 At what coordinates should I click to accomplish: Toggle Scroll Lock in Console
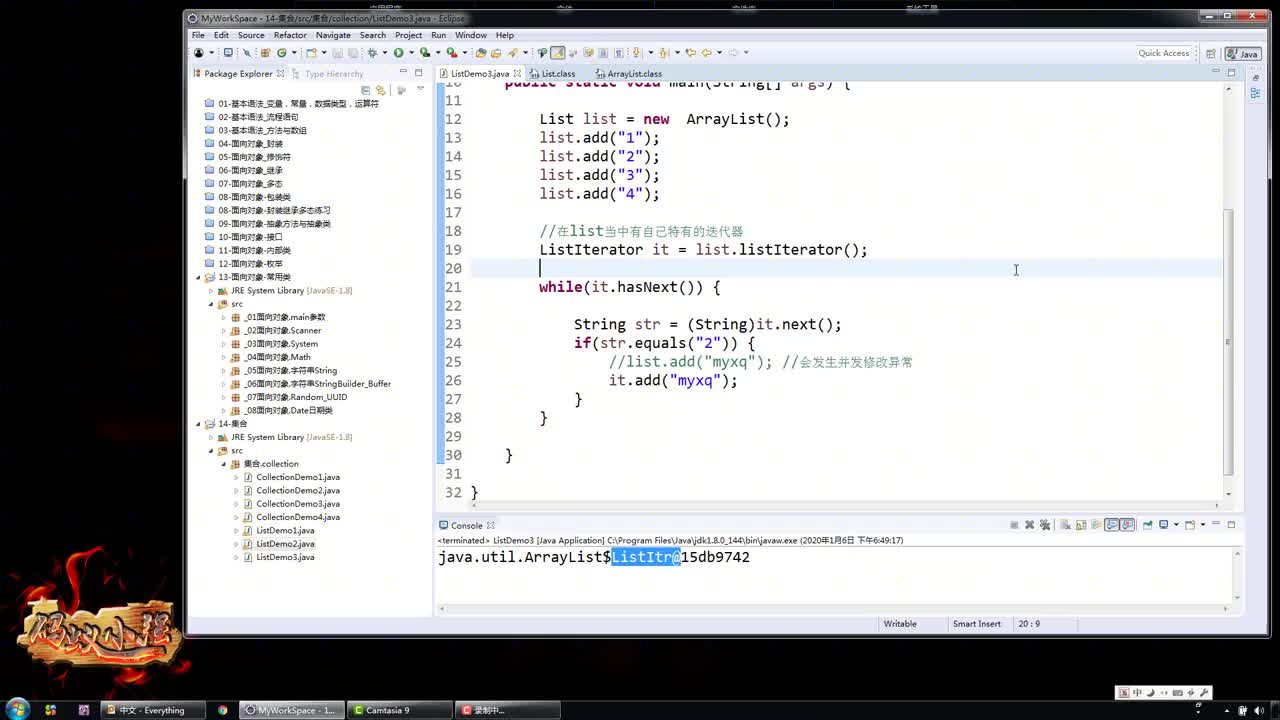click(x=1081, y=525)
